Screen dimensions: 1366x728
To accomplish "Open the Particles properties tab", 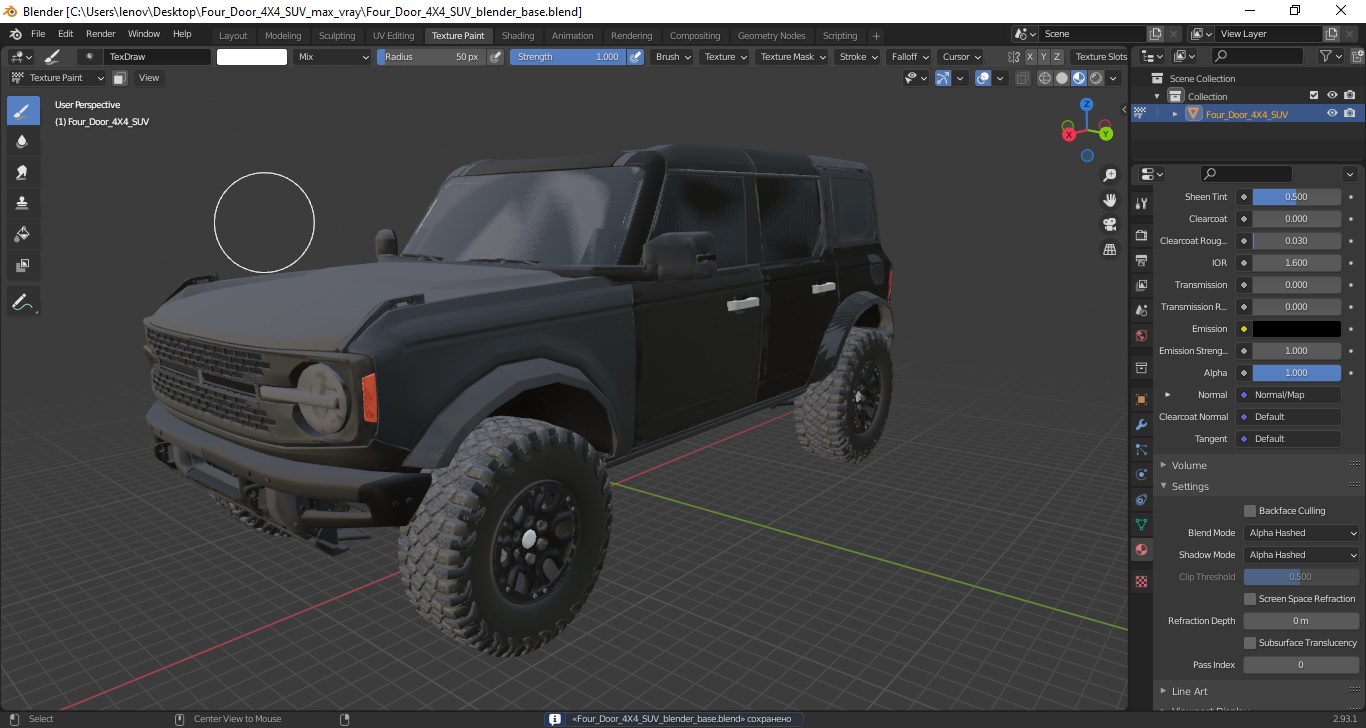I will (1141, 449).
